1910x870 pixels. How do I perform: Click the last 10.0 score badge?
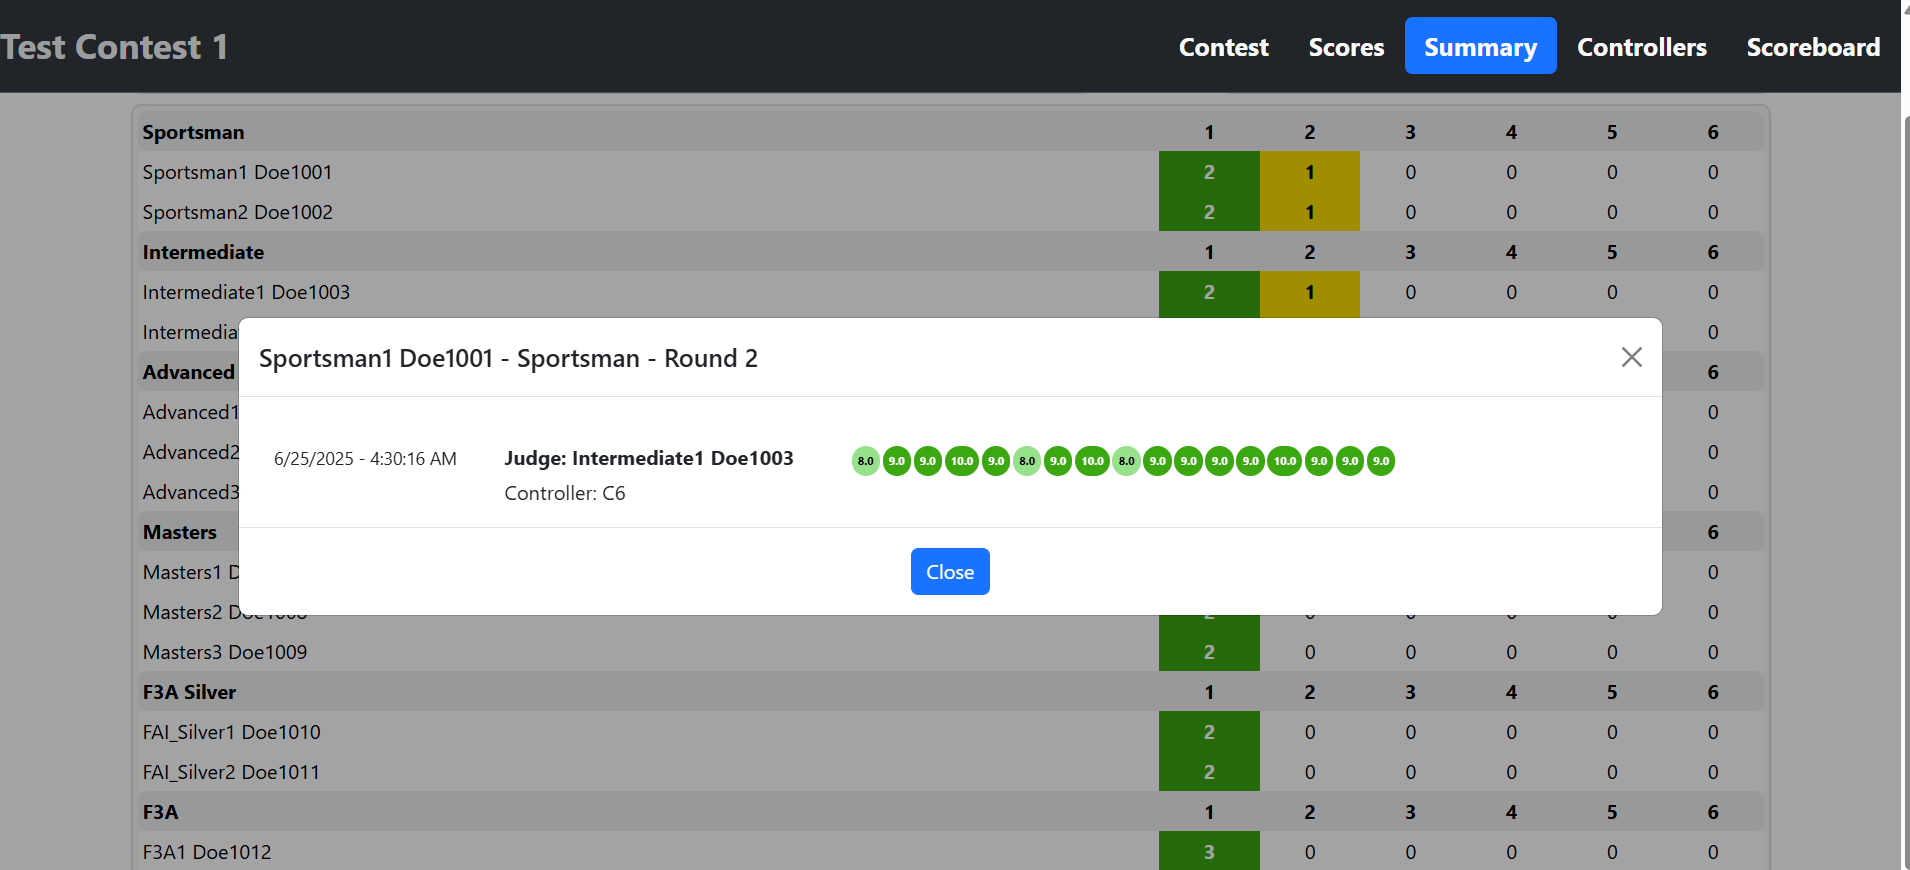(1284, 461)
